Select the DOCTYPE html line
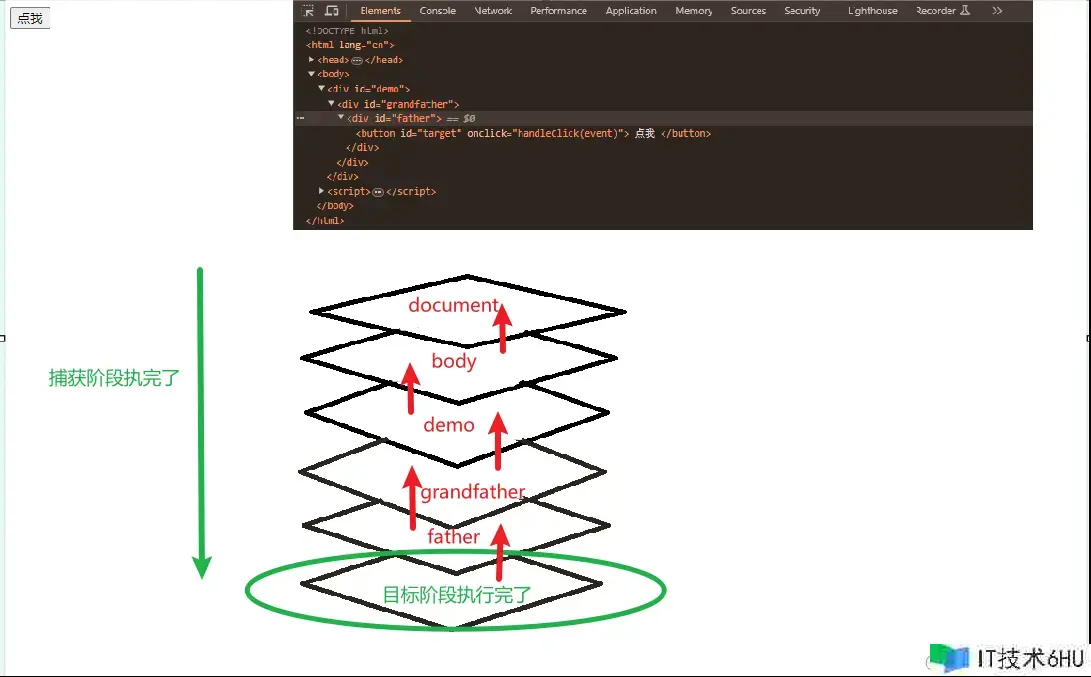 (347, 31)
